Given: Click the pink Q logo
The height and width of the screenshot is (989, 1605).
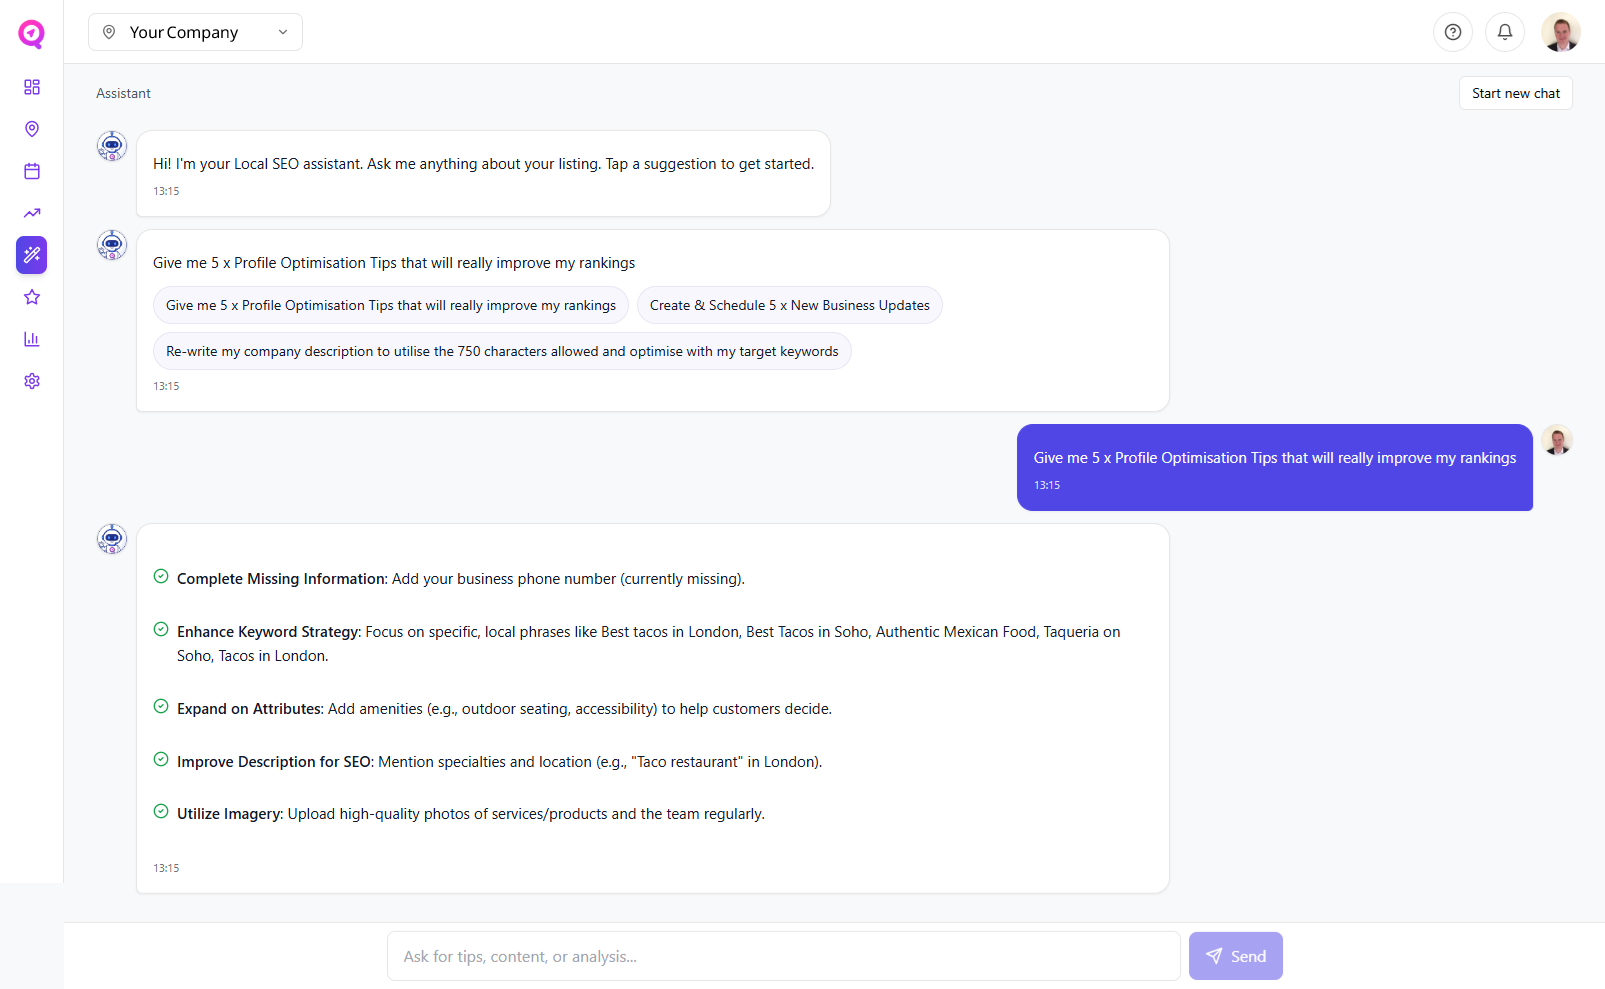Looking at the screenshot, I should [30, 33].
